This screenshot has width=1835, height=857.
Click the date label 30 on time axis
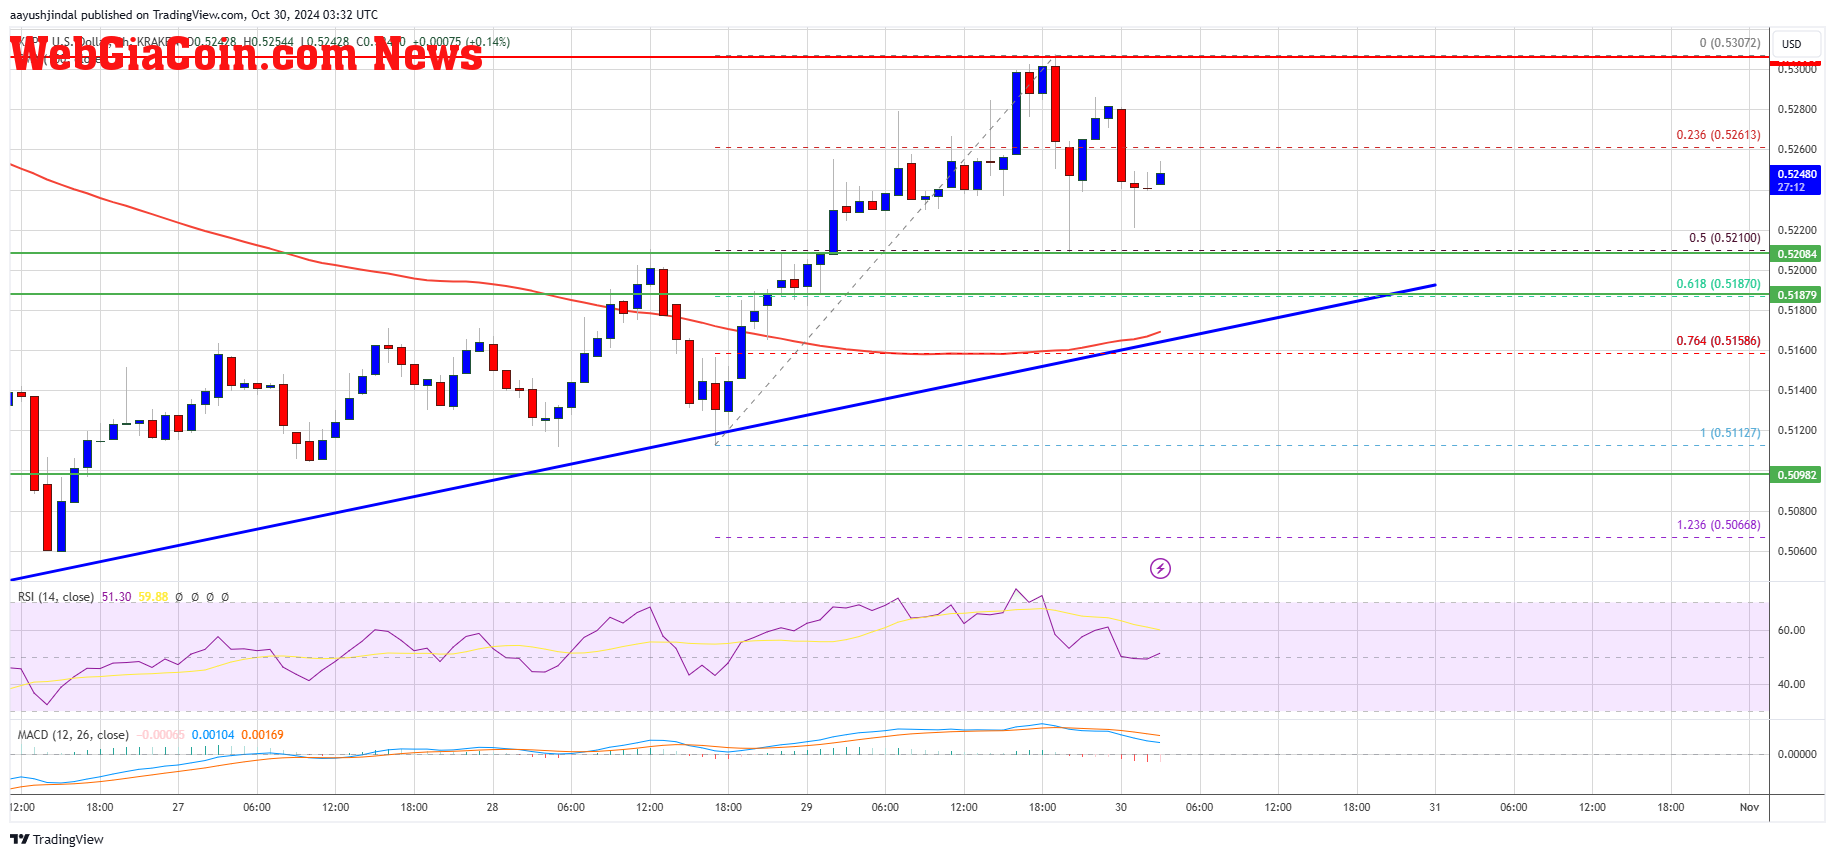(x=1121, y=807)
